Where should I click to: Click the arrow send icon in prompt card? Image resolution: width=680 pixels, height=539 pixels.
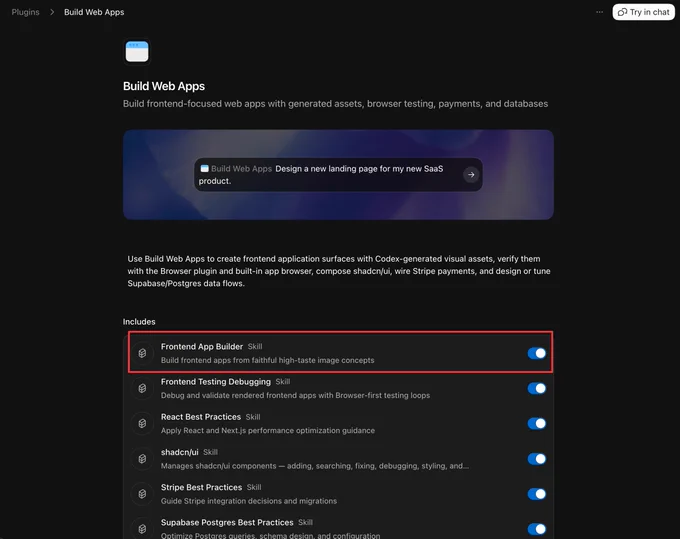471,175
